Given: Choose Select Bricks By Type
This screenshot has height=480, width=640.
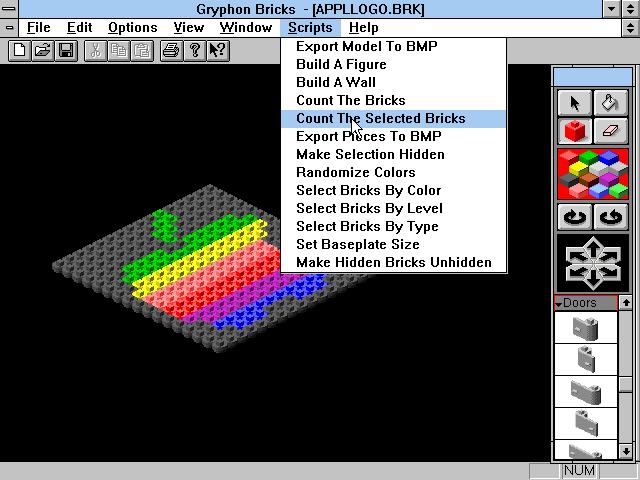Looking at the screenshot, I should point(393,226).
